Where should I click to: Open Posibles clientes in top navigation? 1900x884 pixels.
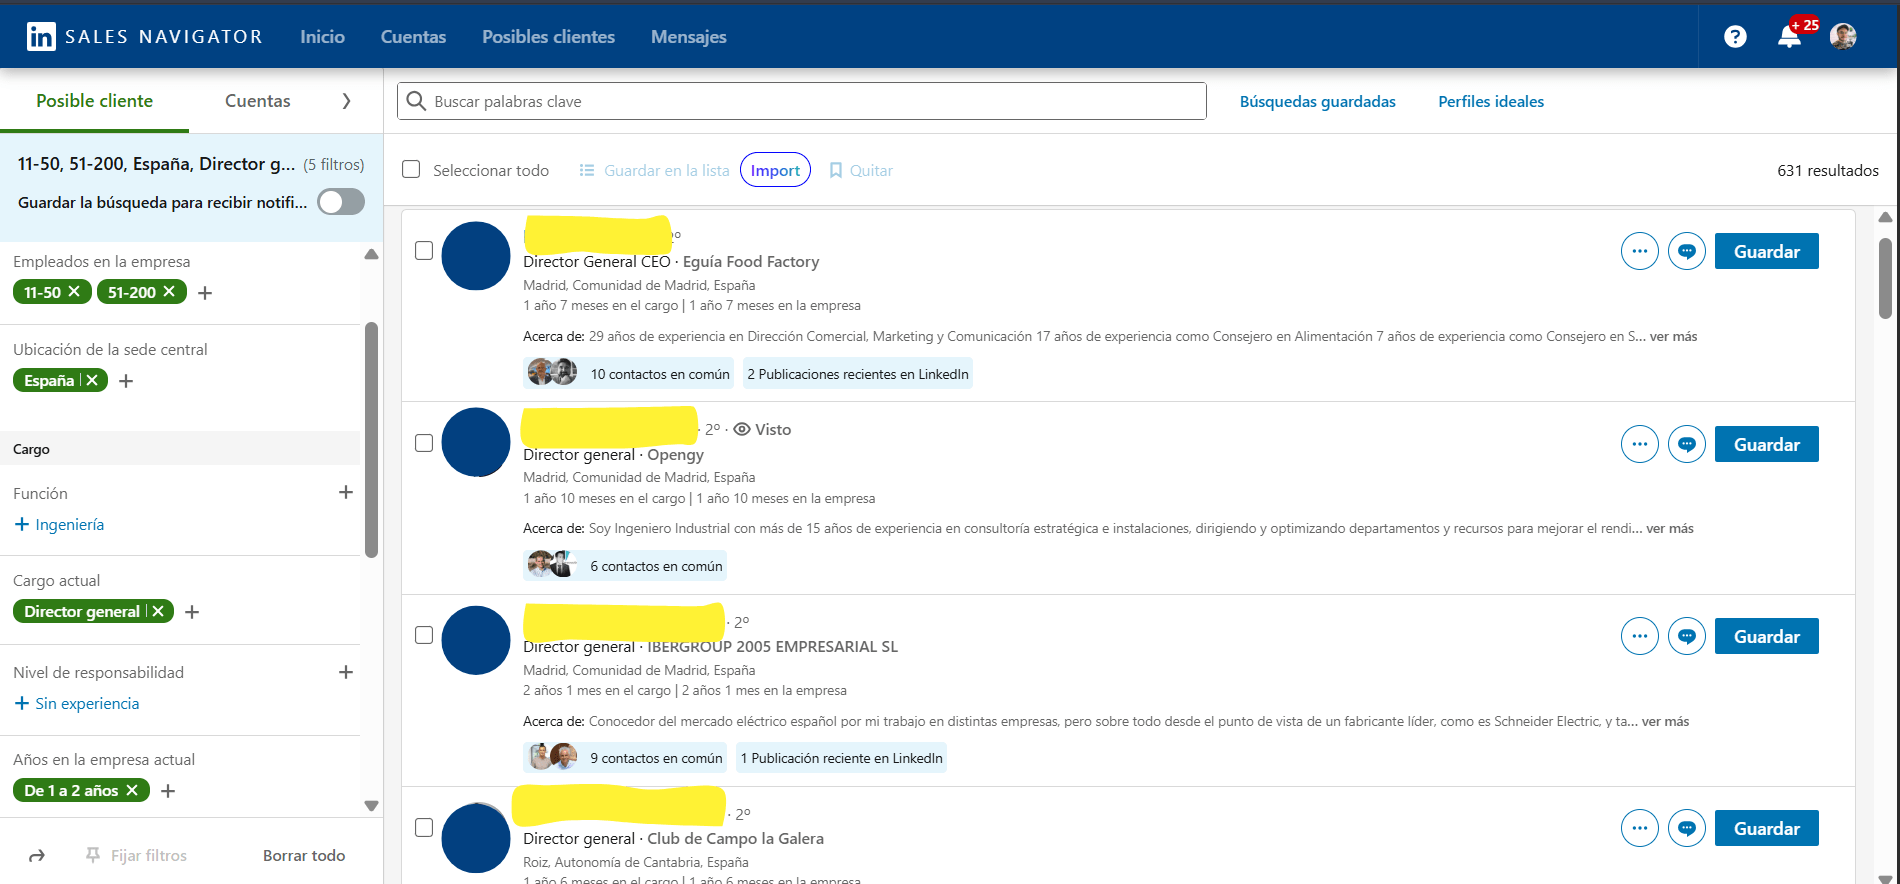click(x=548, y=37)
